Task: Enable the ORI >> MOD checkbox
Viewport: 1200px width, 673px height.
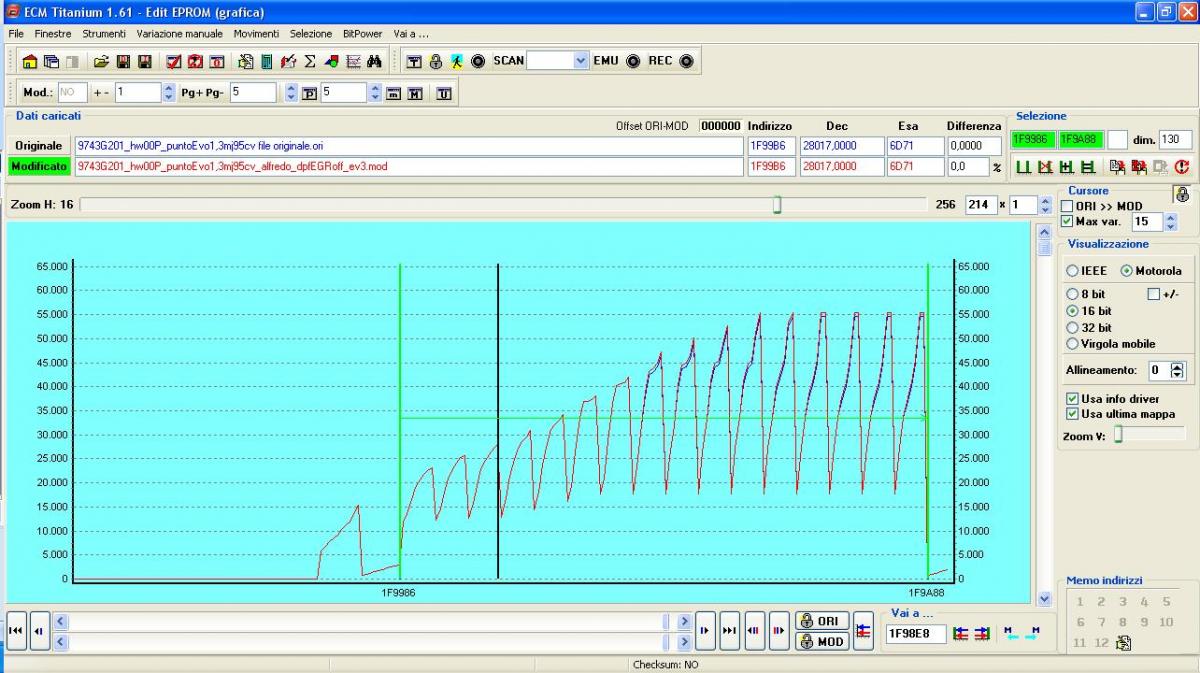Action: tap(1067, 206)
